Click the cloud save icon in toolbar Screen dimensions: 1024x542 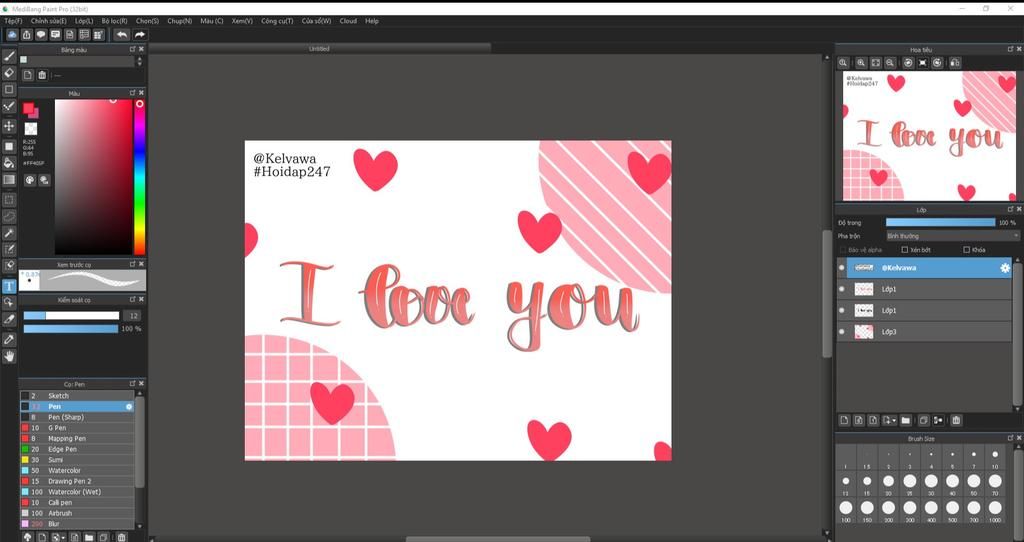point(12,35)
